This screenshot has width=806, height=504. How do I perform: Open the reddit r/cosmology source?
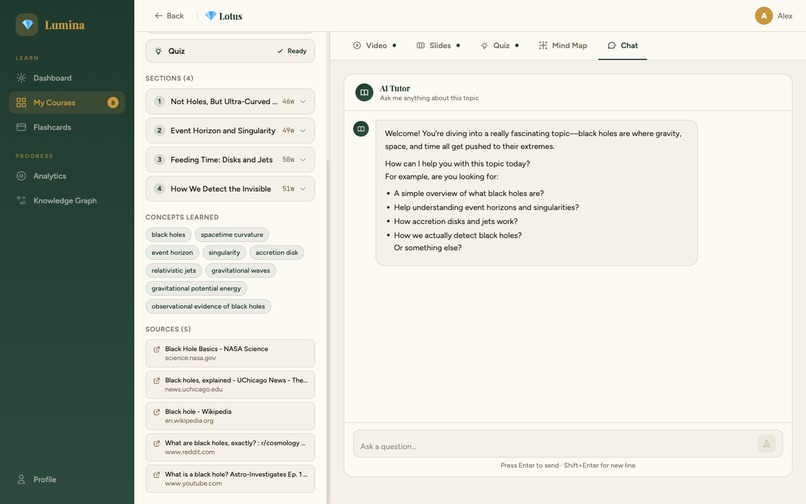point(230,447)
